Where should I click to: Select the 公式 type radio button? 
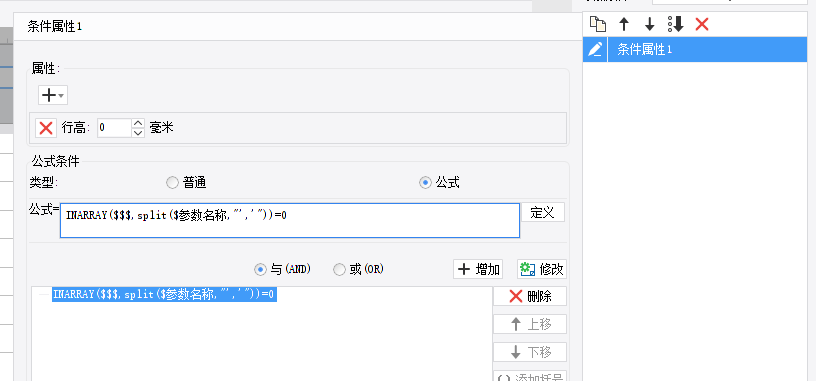pos(425,183)
